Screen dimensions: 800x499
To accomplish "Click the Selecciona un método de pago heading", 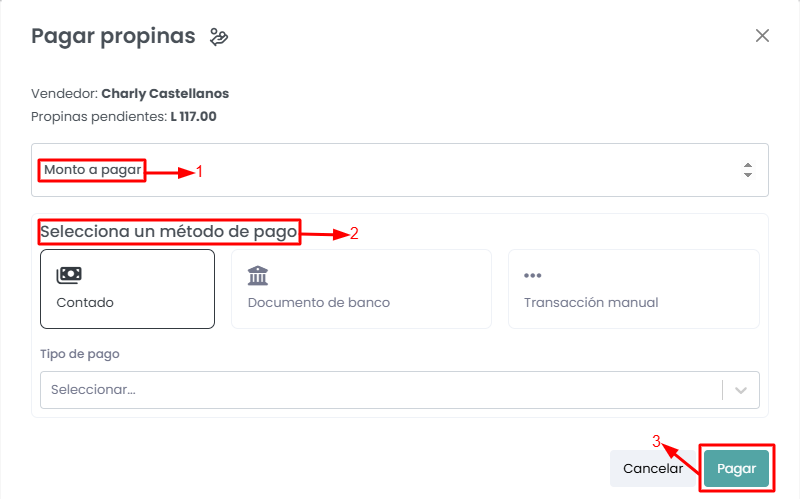I will point(169,232).
